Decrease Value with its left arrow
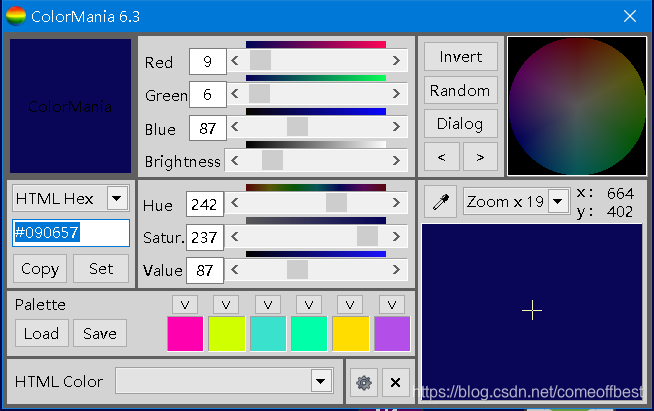Screen dimensions: 654x411 click(235, 270)
